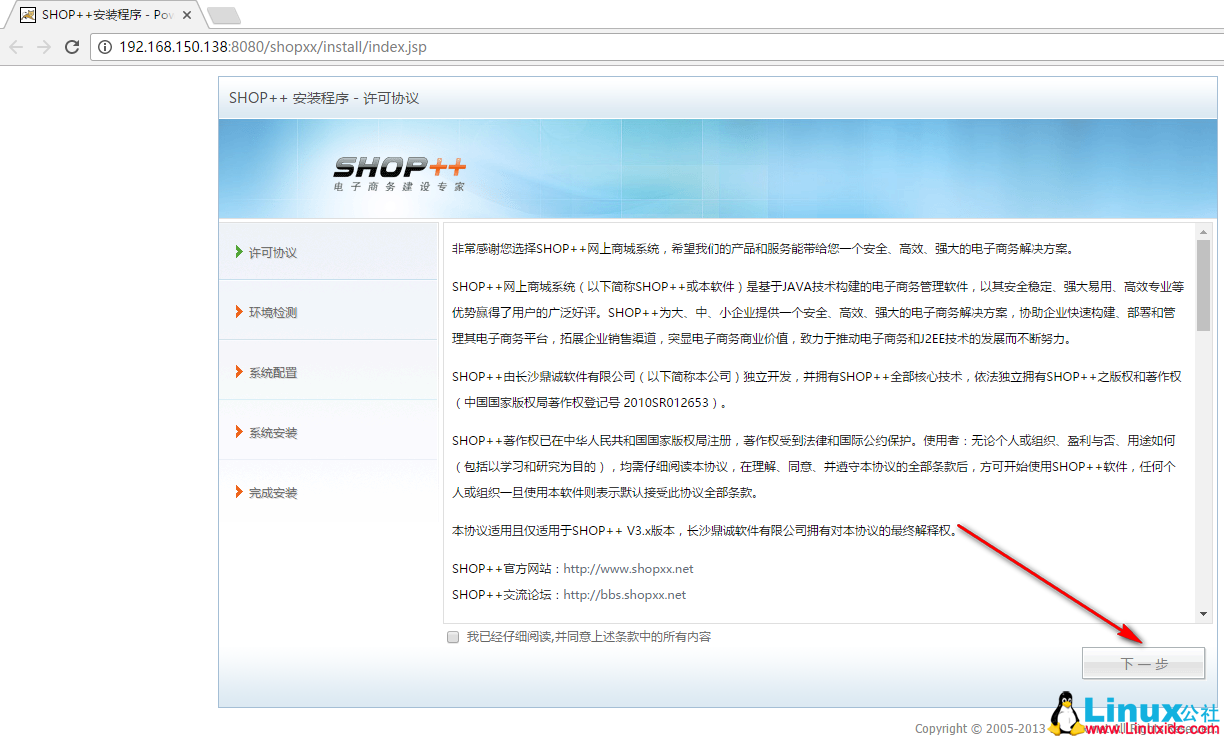Click the SHOP++ tab favicon
Screen dimensions: 1224x739
point(28,15)
